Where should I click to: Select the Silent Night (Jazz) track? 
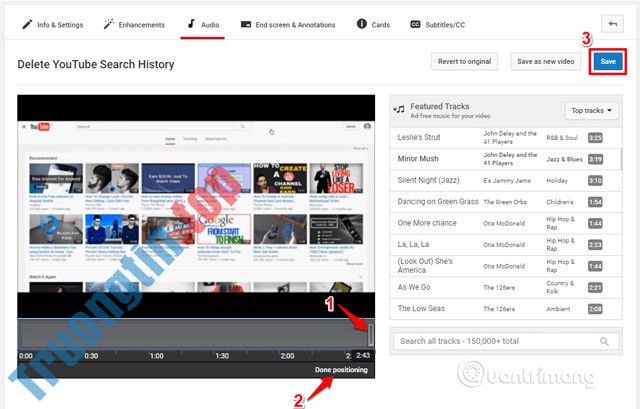(x=506, y=180)
